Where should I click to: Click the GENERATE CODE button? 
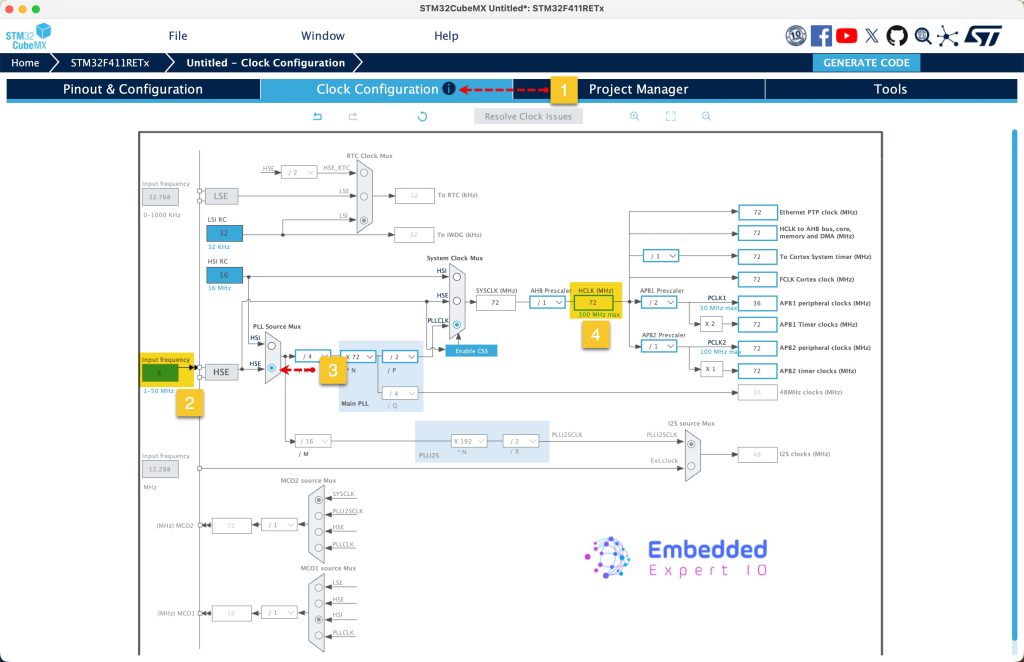866,63
